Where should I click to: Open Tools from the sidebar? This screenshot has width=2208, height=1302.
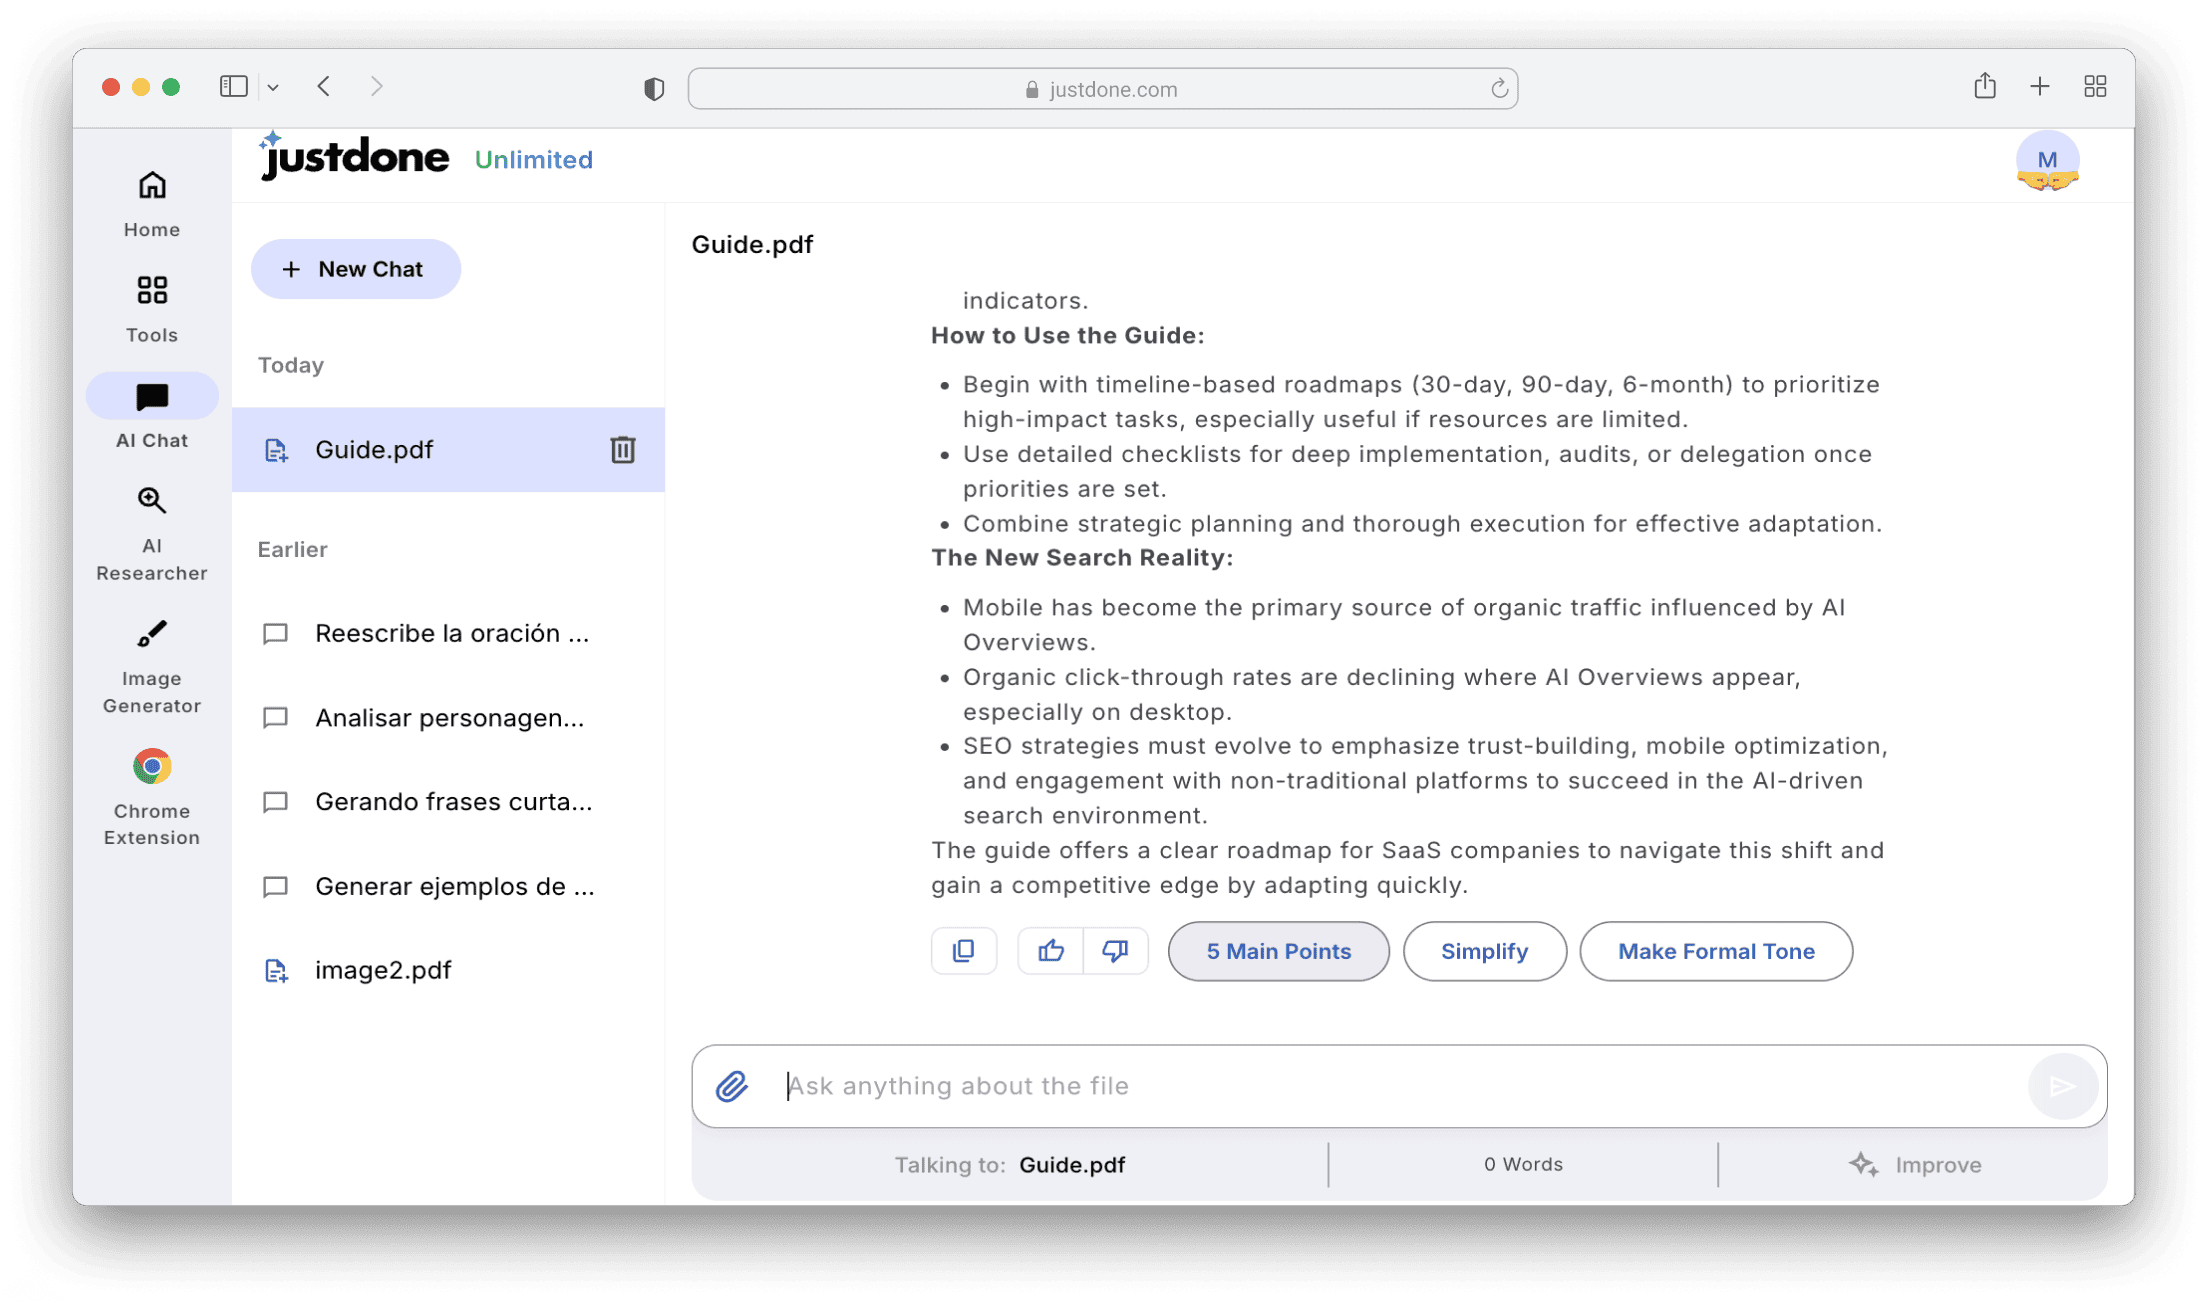coord(152,308)
